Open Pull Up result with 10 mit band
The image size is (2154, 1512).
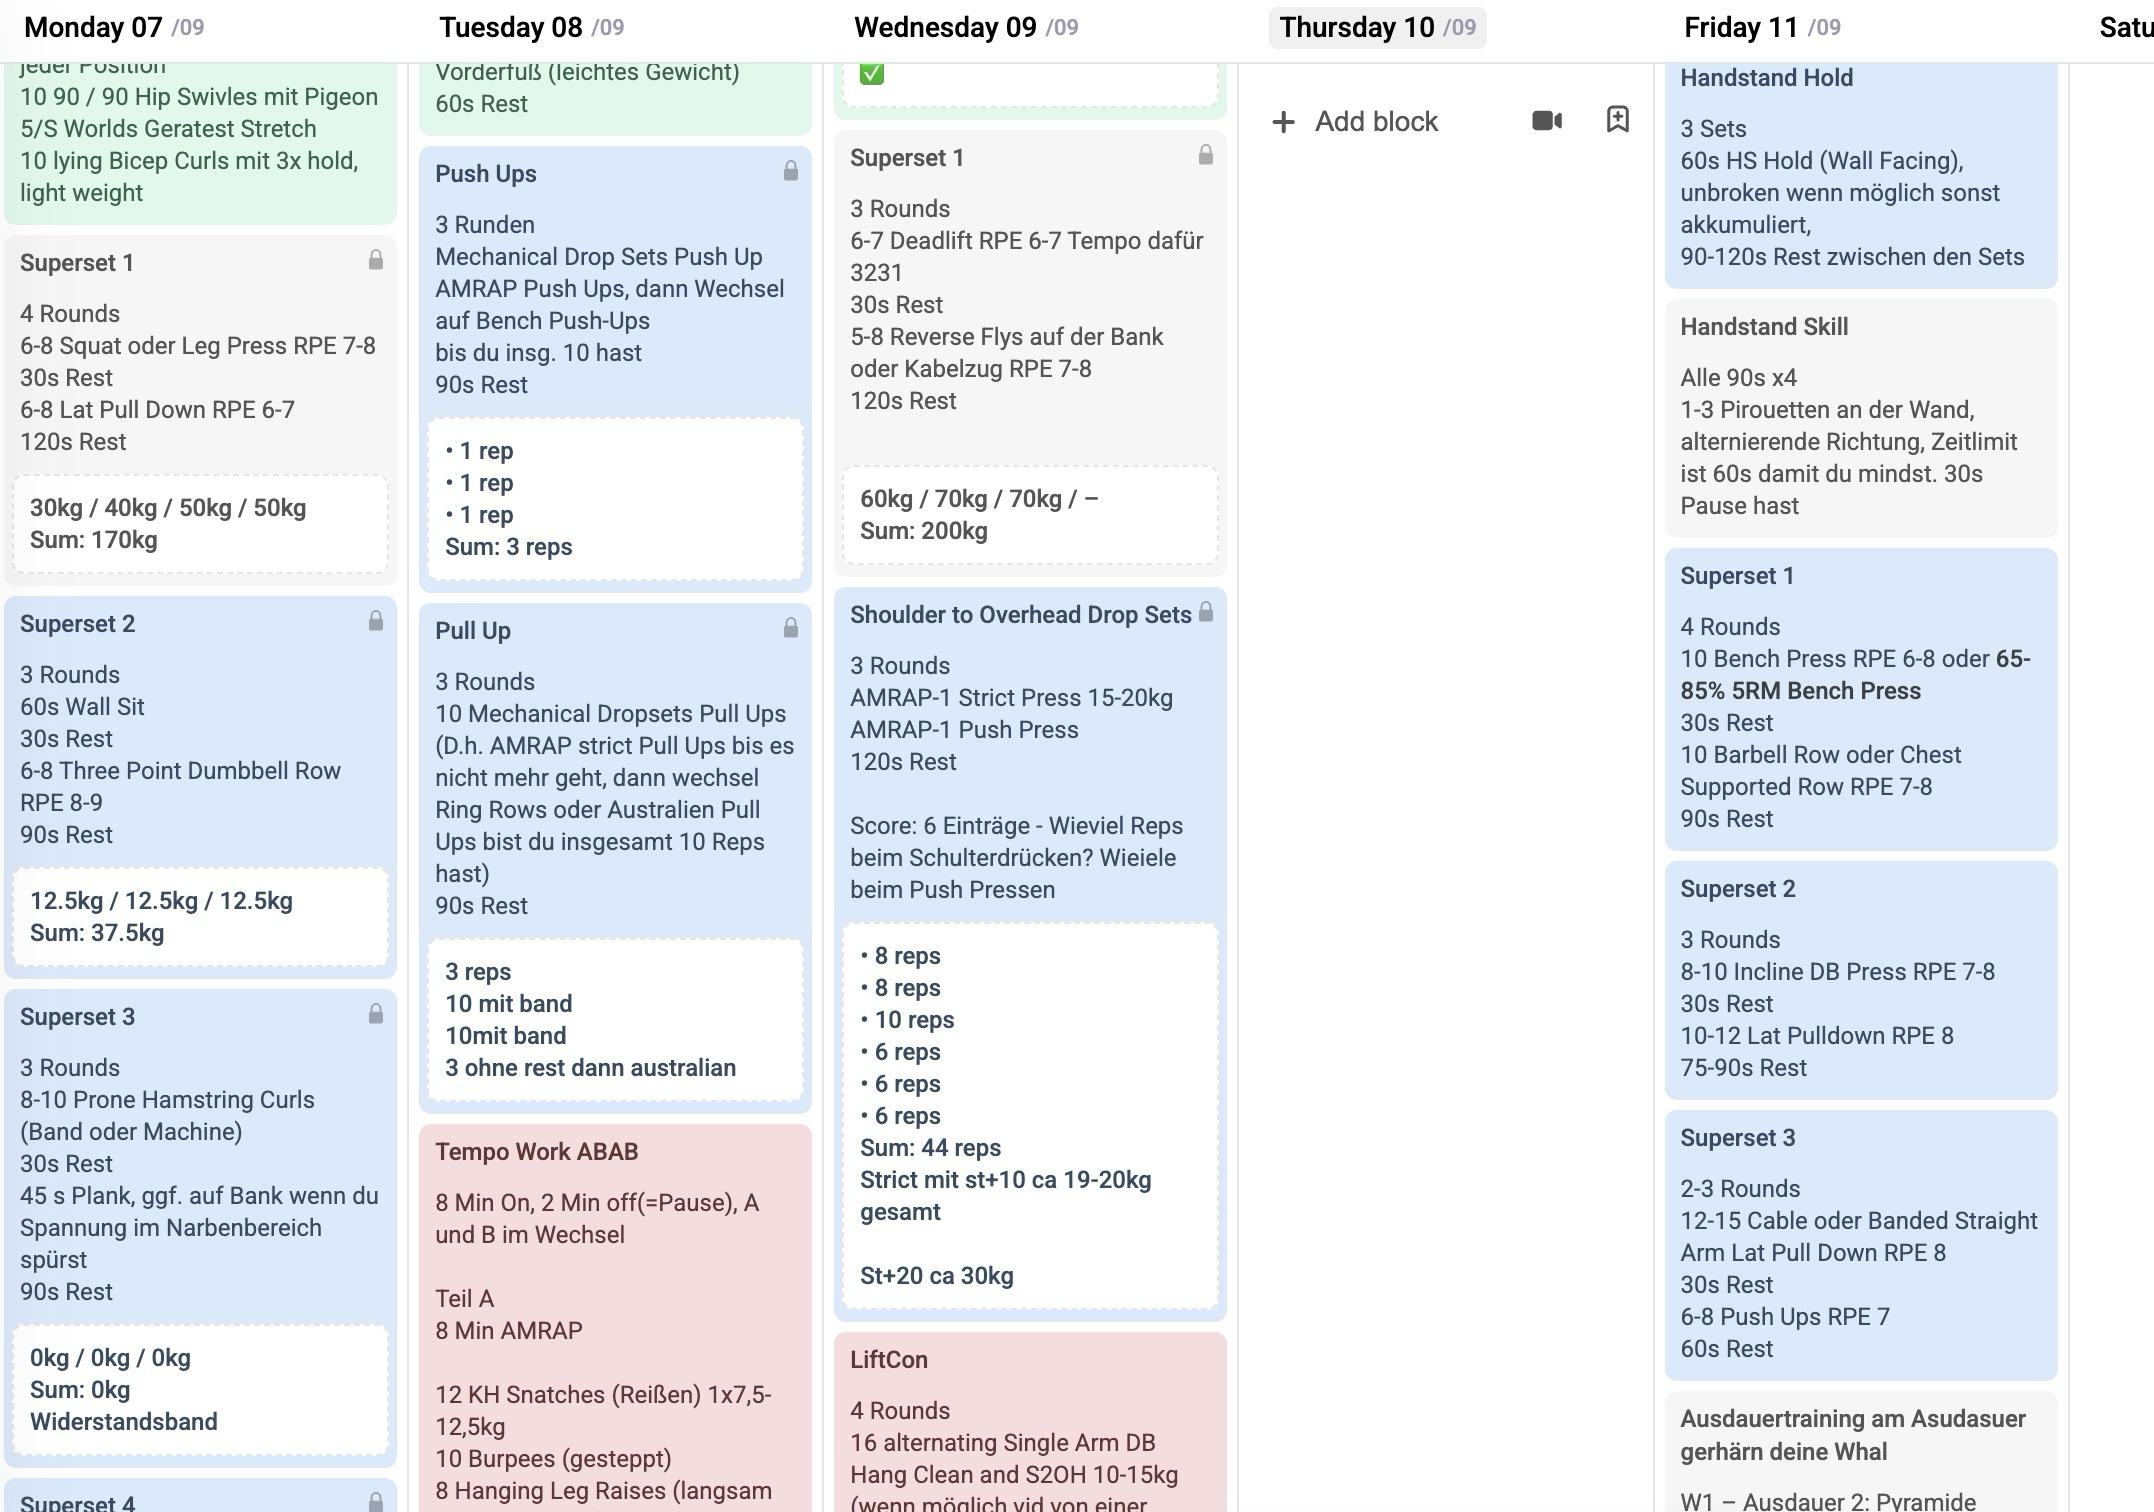click(x=615, y=1020)
